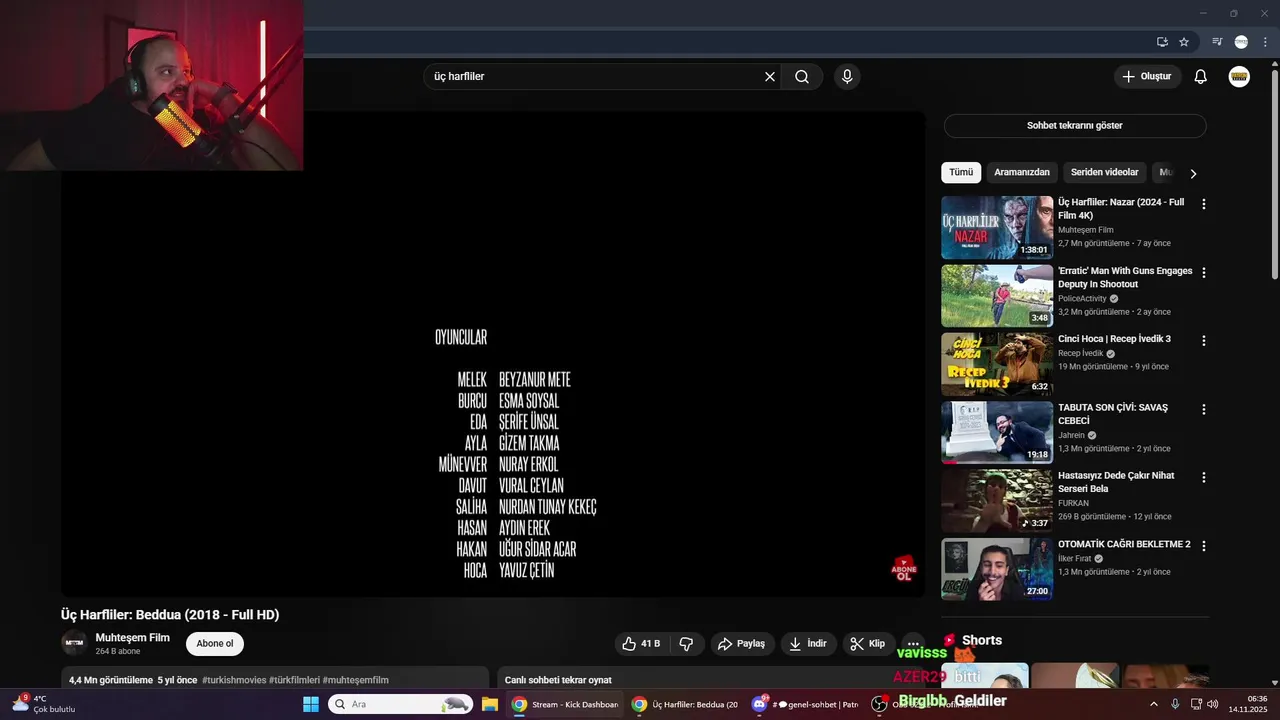Open File Explorer from taskbar
1280x720 pixels.
click(x=490, y=704)
